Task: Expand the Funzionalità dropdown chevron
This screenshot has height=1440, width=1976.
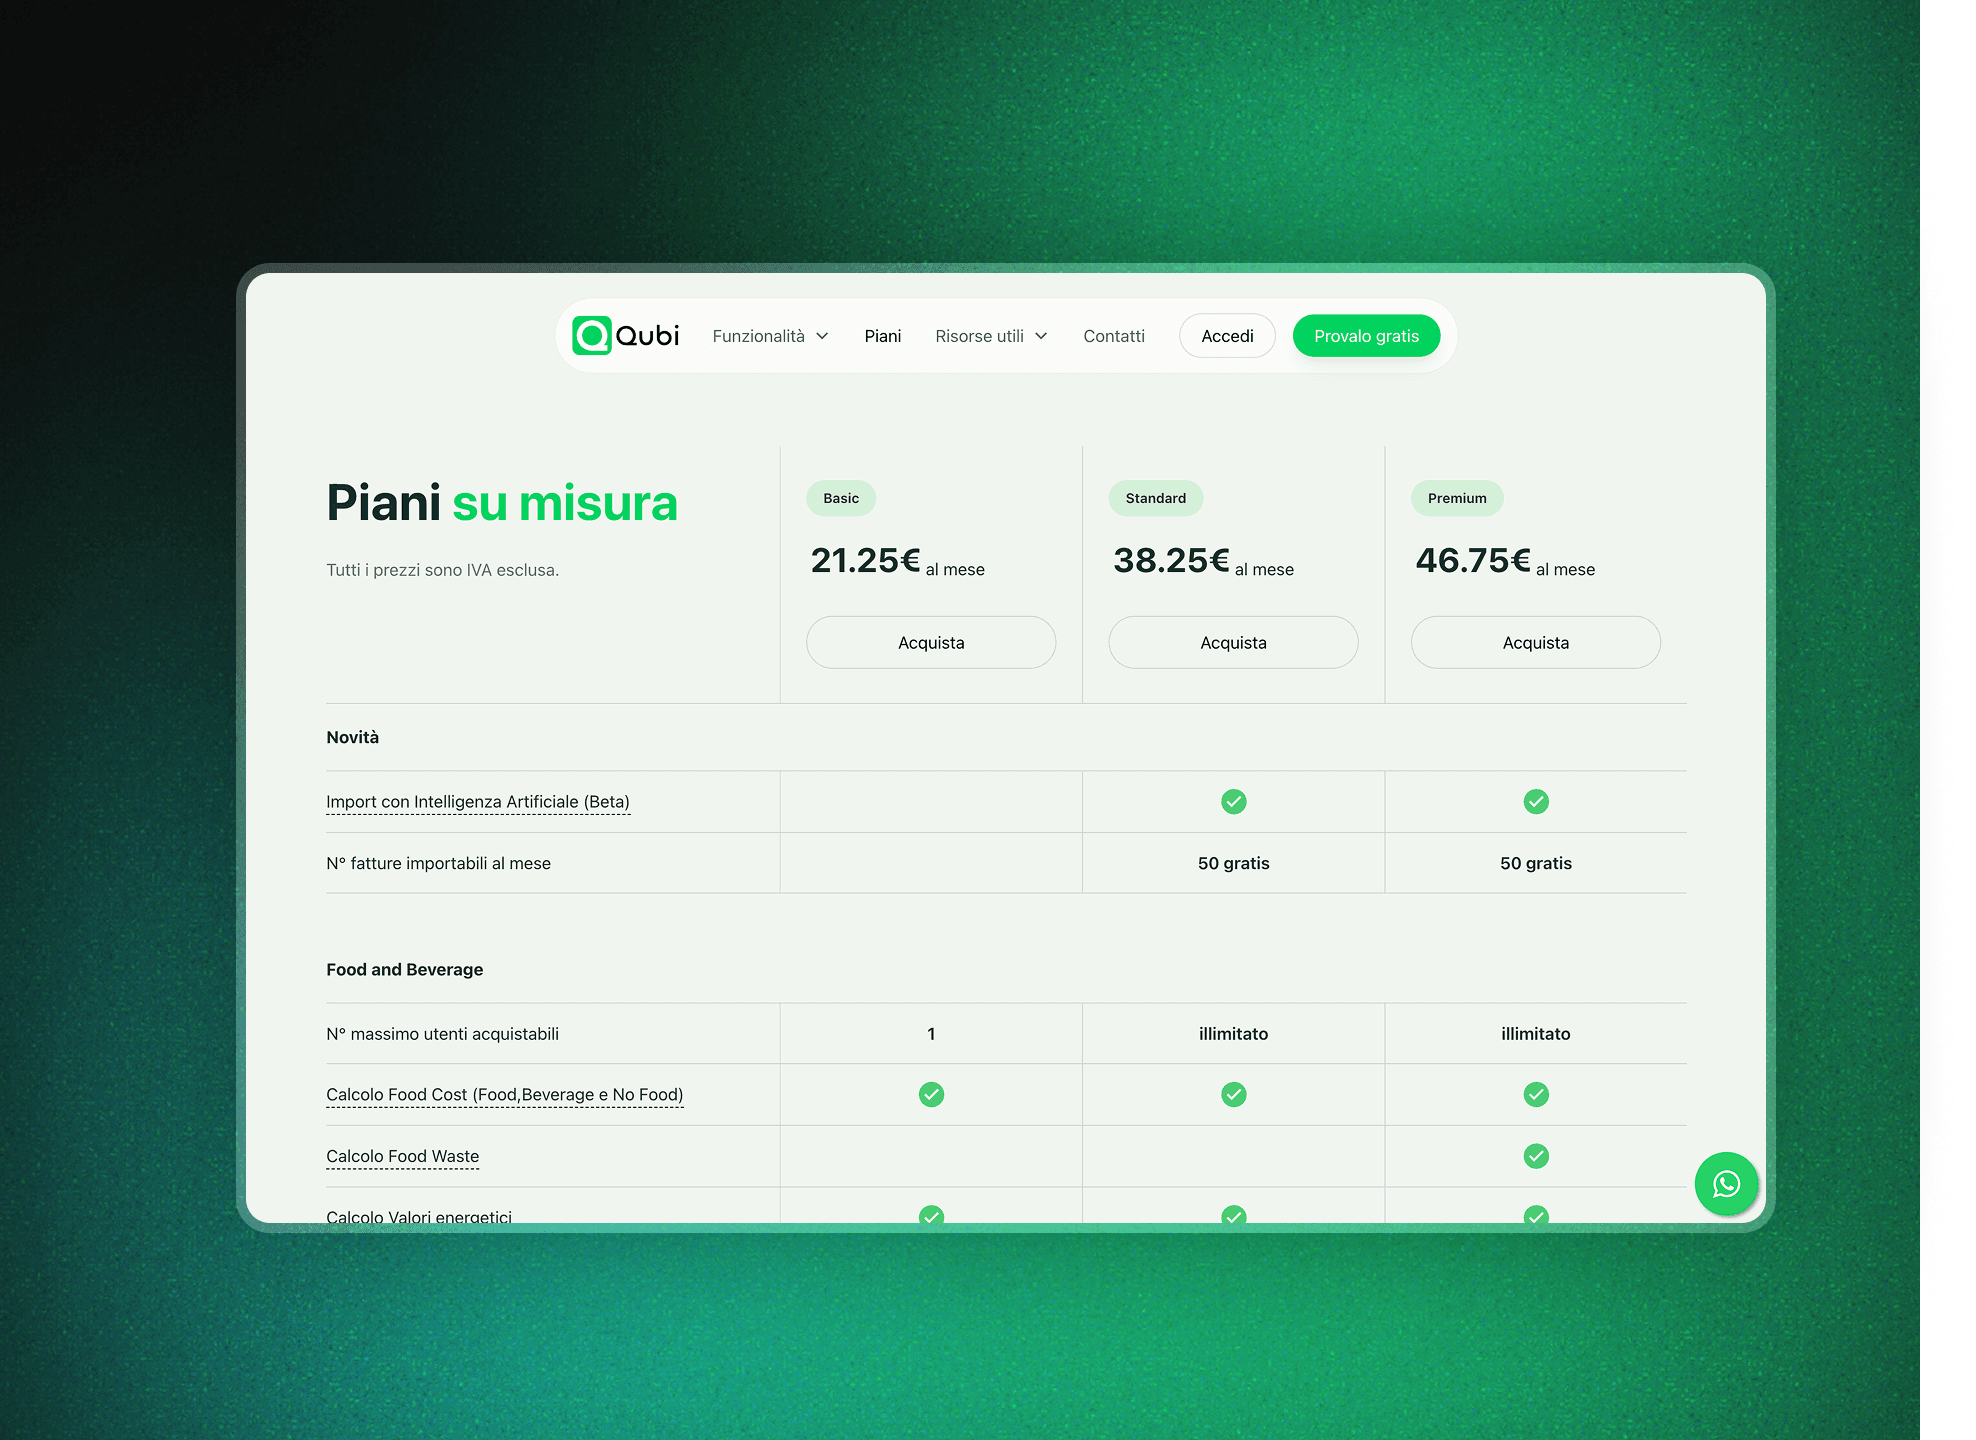Action: click(x=822, y=336)
